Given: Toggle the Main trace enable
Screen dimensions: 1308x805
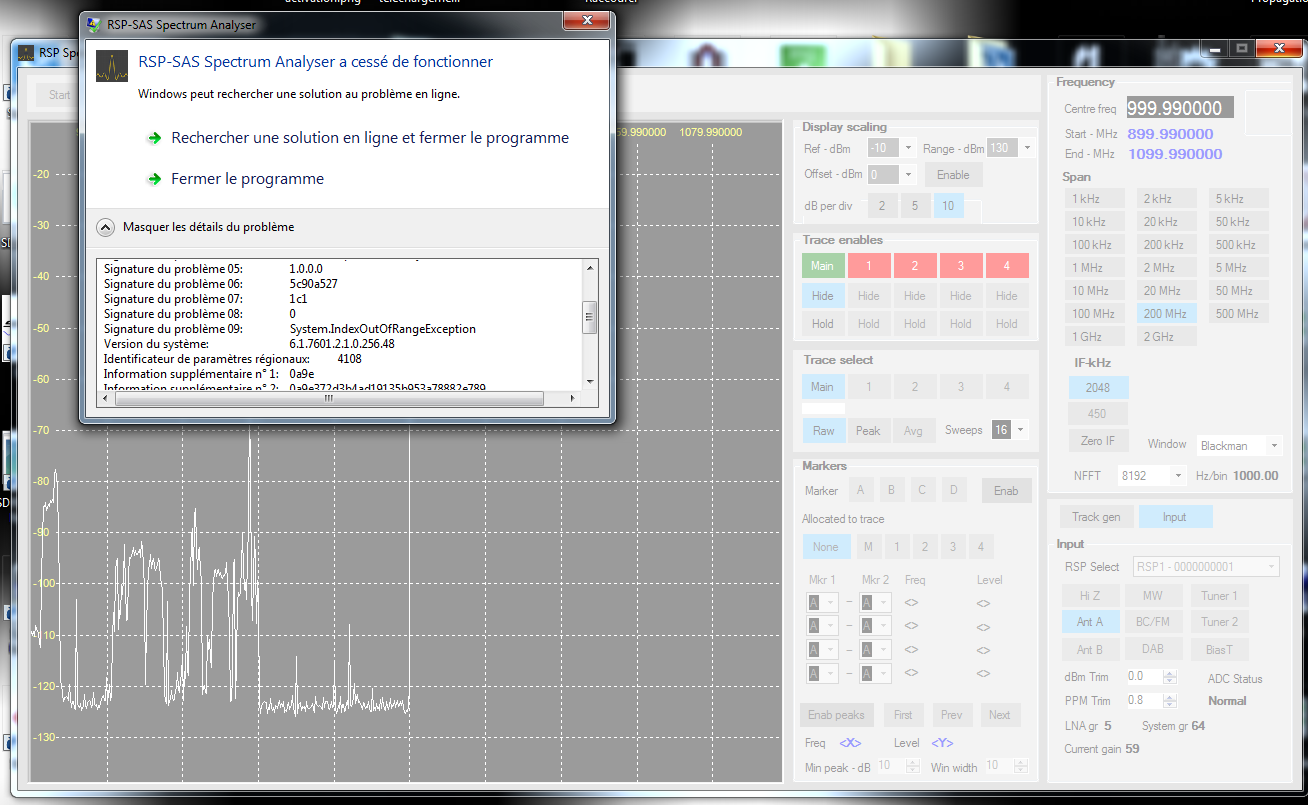Looking at the screenshot, I should (822, 266).
